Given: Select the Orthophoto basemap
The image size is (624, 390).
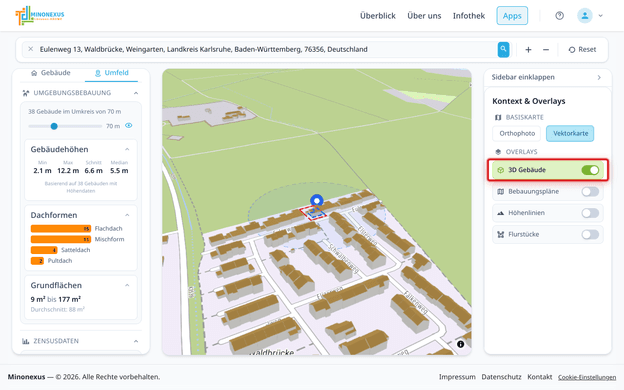Looking at the screenshot, I should coord(517,133).
